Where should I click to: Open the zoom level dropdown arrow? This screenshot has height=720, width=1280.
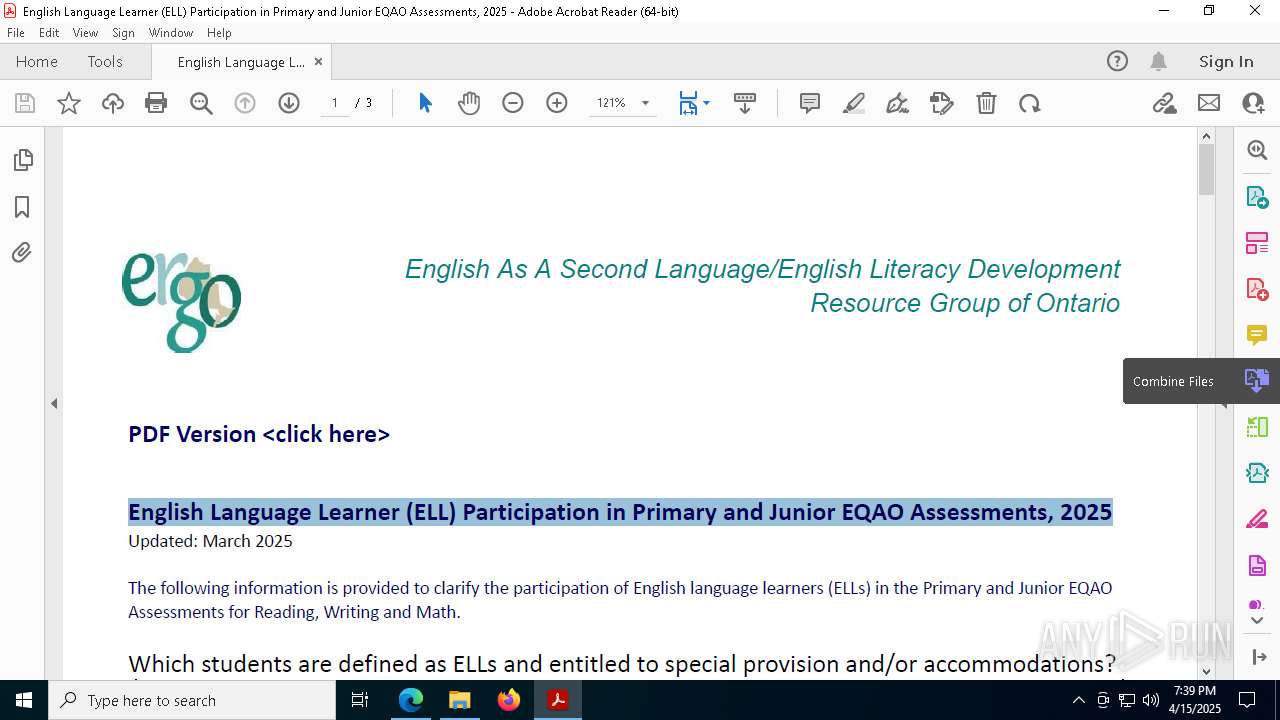click(x=645, y=103)
